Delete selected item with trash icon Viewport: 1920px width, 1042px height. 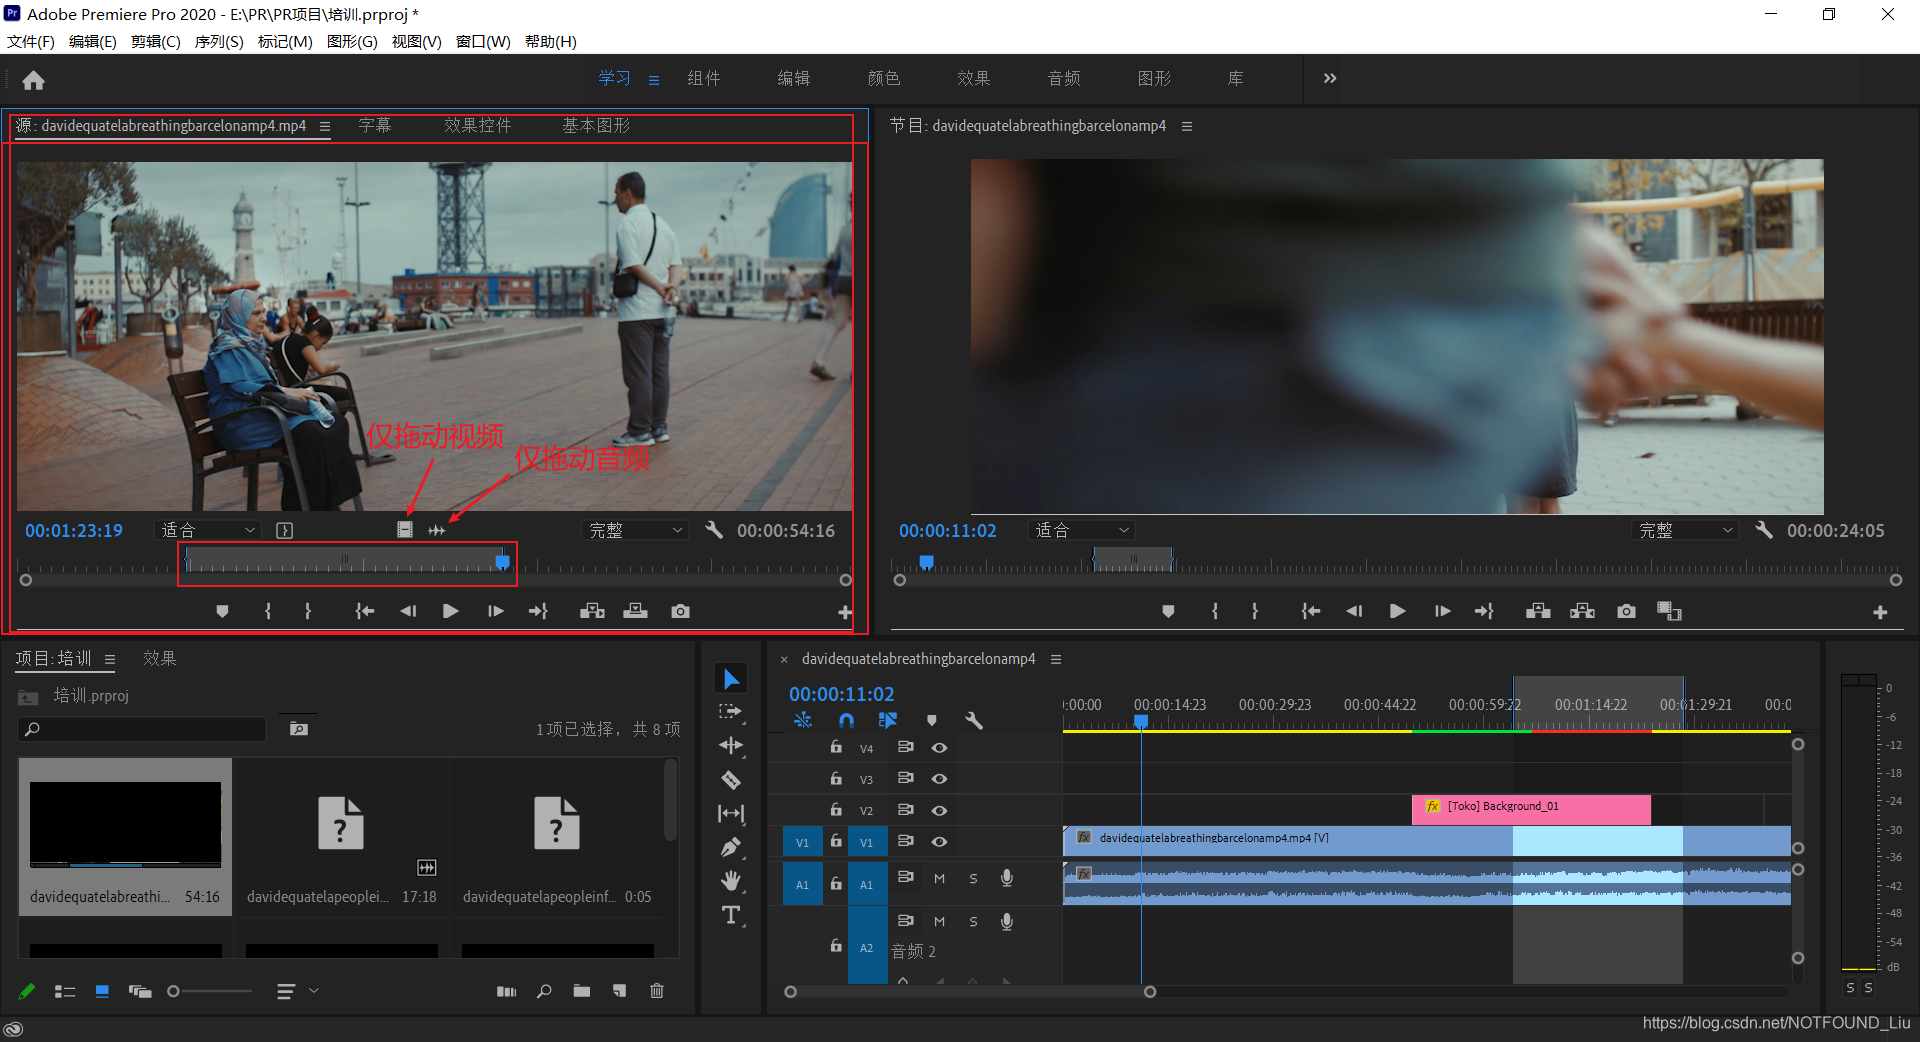point(657,991)
